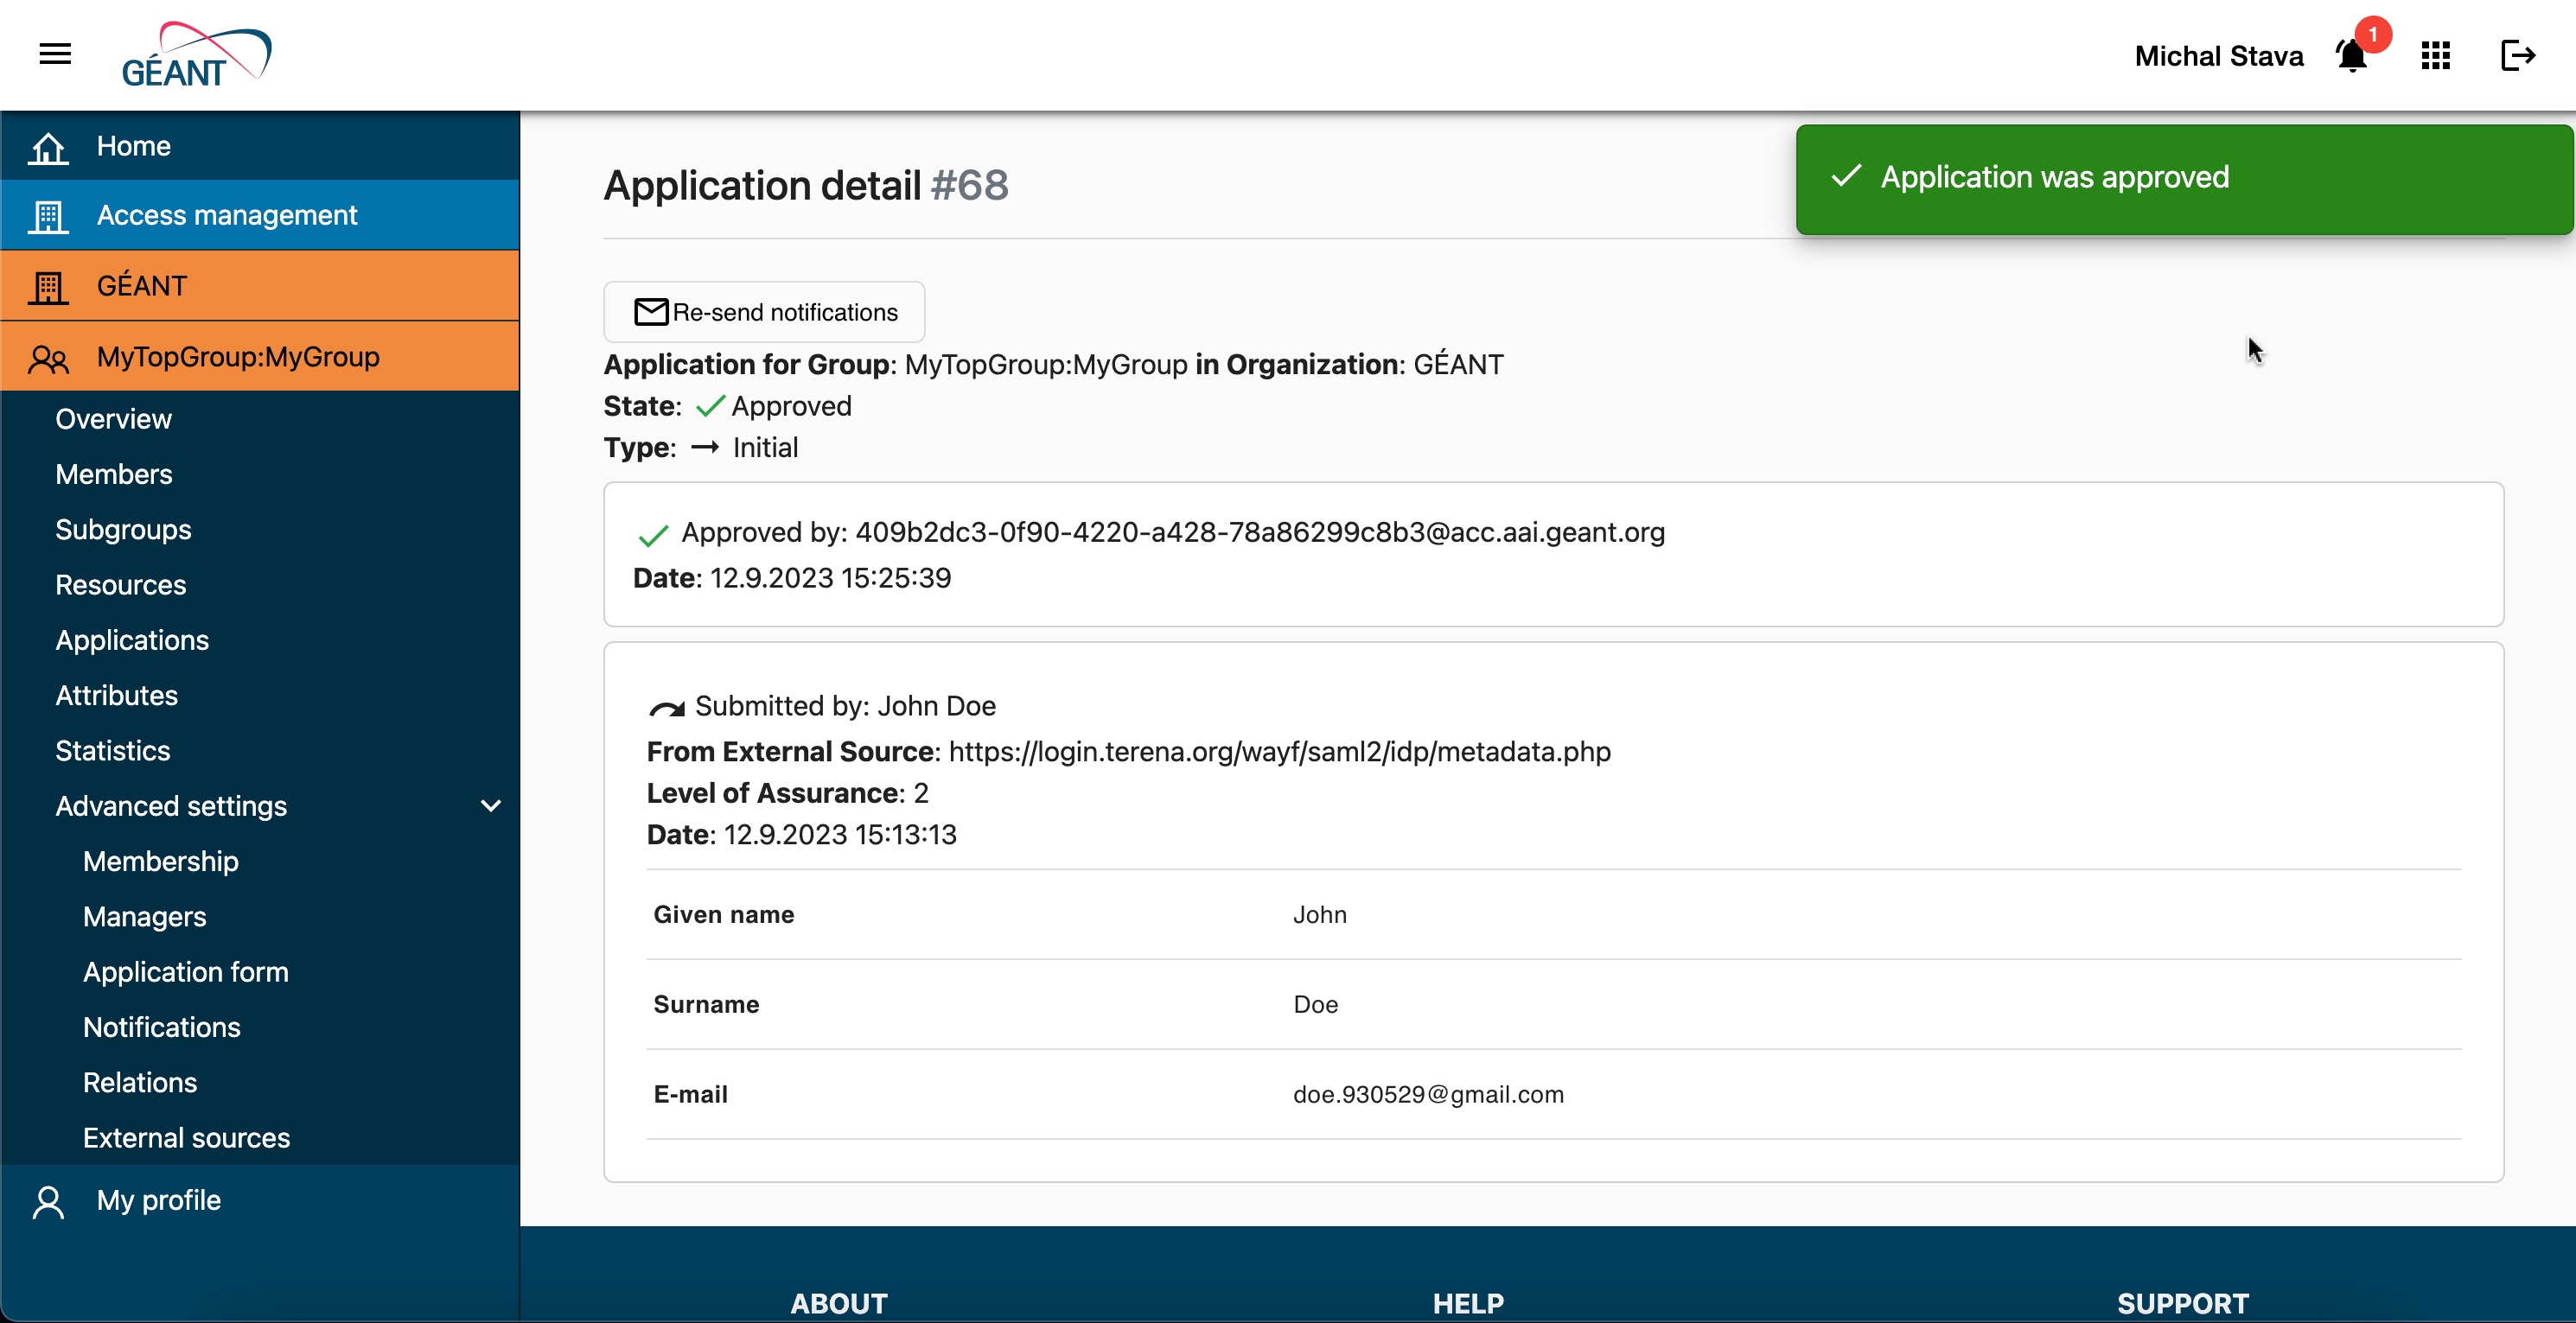Click Level of Assurance value

[921, 793]
